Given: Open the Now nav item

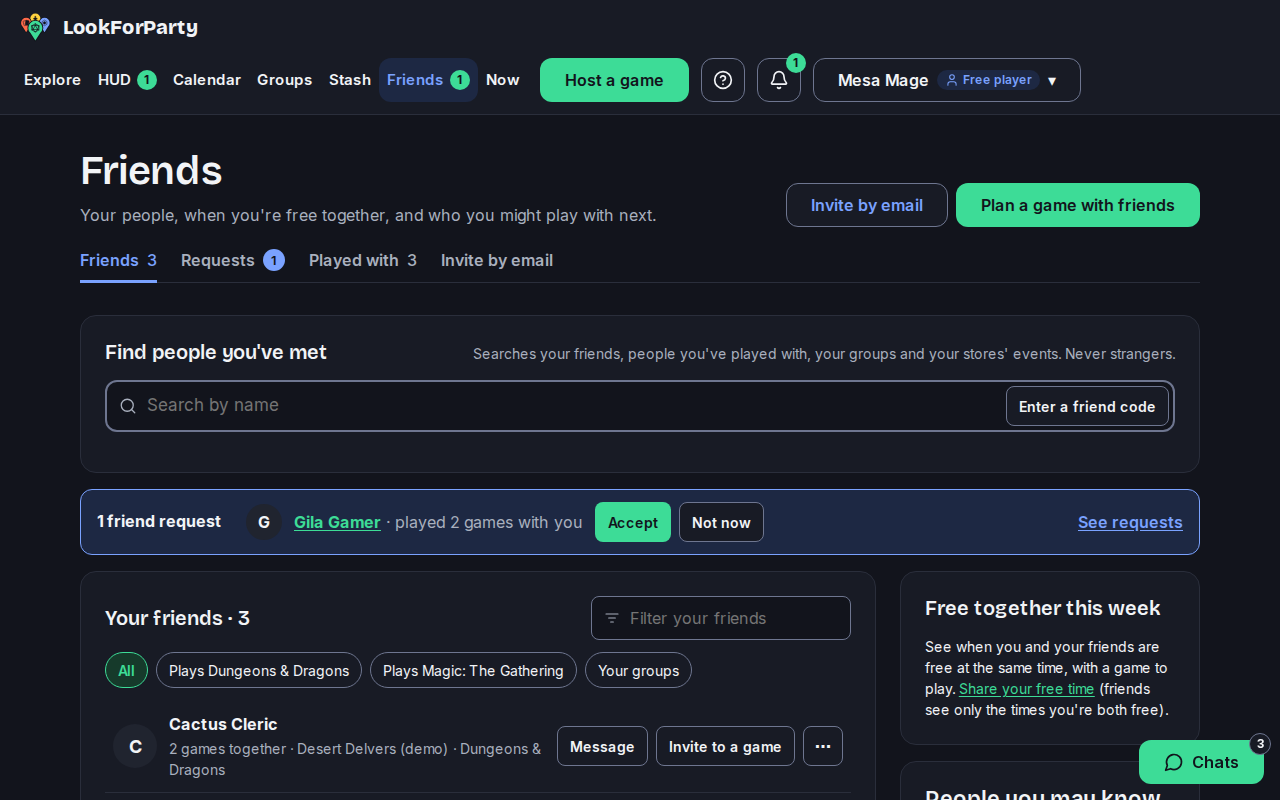Looking at the screenshot, I should click(503, 80).
